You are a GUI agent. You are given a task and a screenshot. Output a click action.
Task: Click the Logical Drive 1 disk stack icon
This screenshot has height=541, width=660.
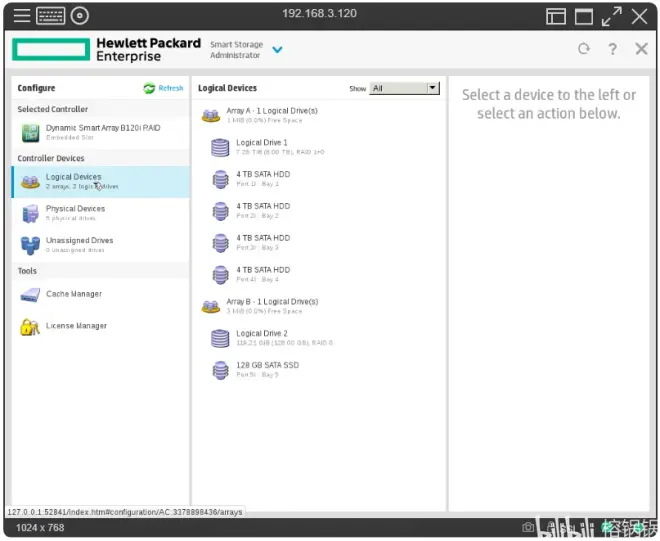coord(220,147)
